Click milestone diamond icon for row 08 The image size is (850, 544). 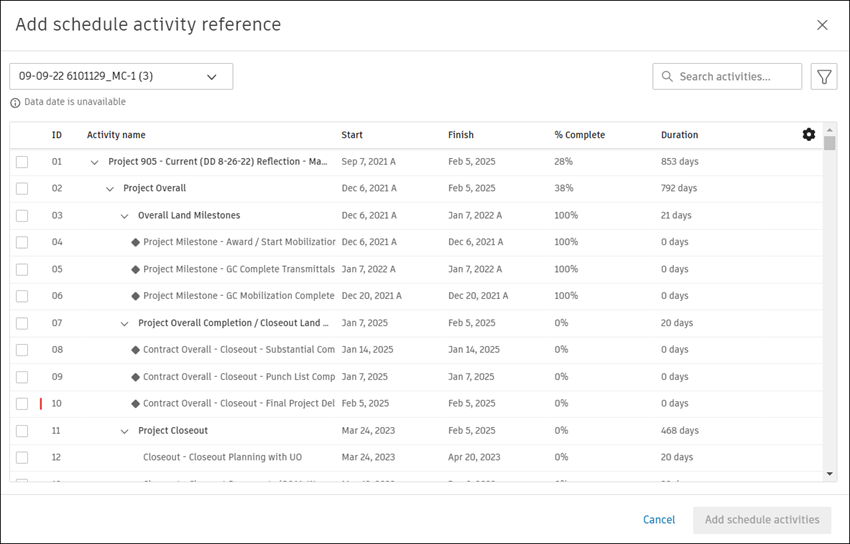(135, 350)
